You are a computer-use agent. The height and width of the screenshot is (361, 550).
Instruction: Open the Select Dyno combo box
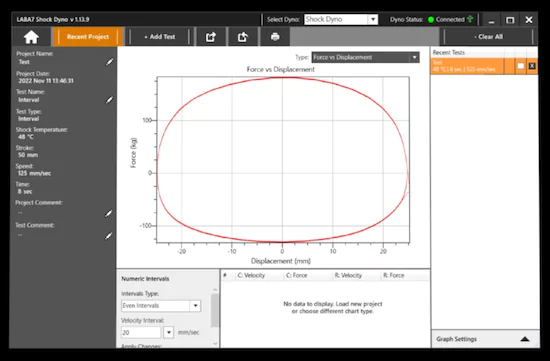point(341,19)
